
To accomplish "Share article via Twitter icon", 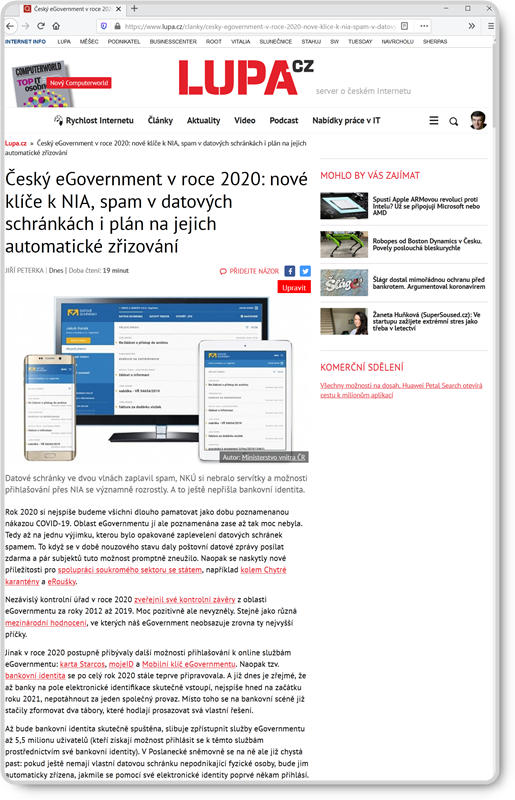I will coord(305,271).
